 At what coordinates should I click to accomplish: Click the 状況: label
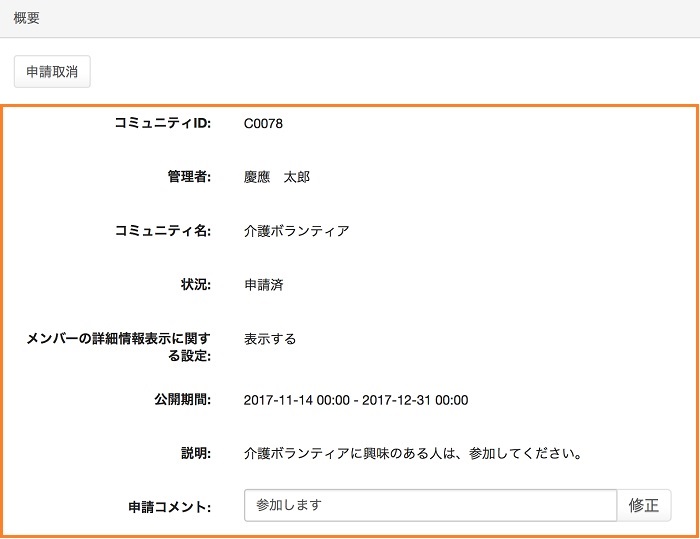point(195,285)
